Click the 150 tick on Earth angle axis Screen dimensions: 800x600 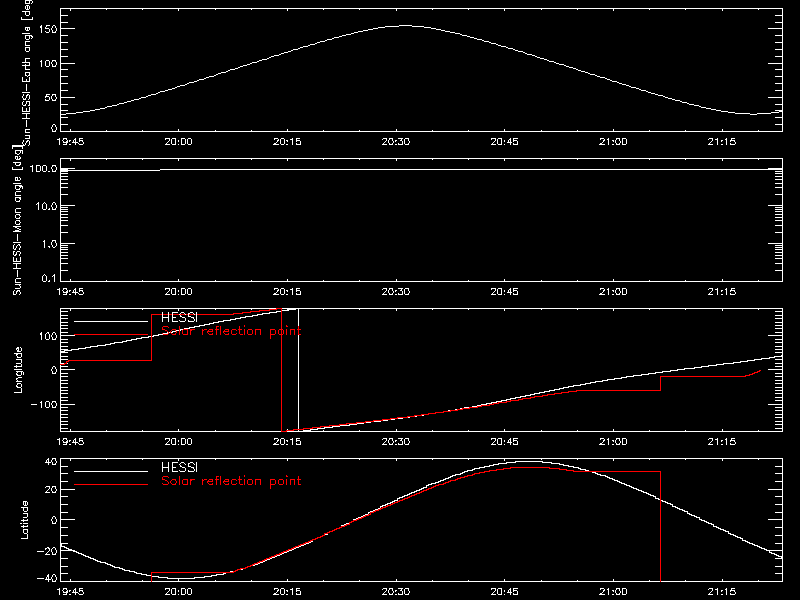coord(48,29)
